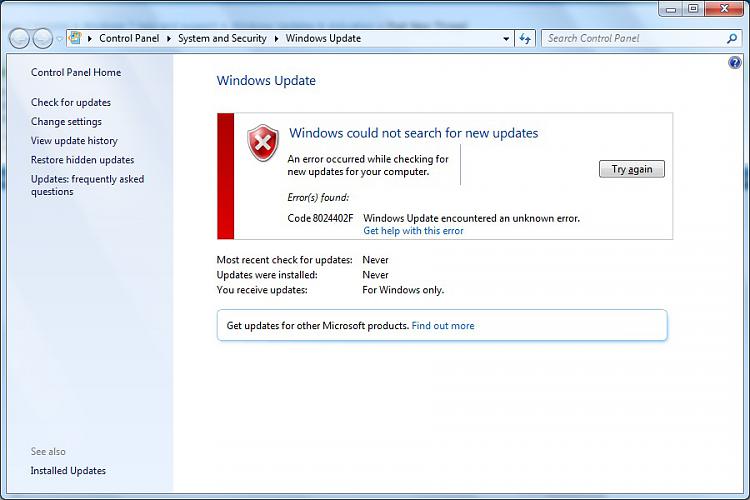Expand the arrow after Control Panel breadcrumb
The image size is (750, 500).
tap(168, 39)
